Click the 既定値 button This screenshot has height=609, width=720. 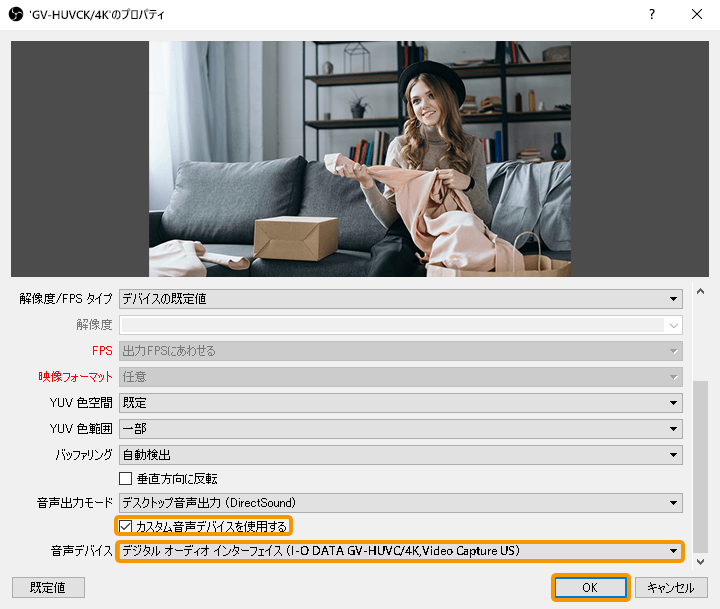click(48, 587)
